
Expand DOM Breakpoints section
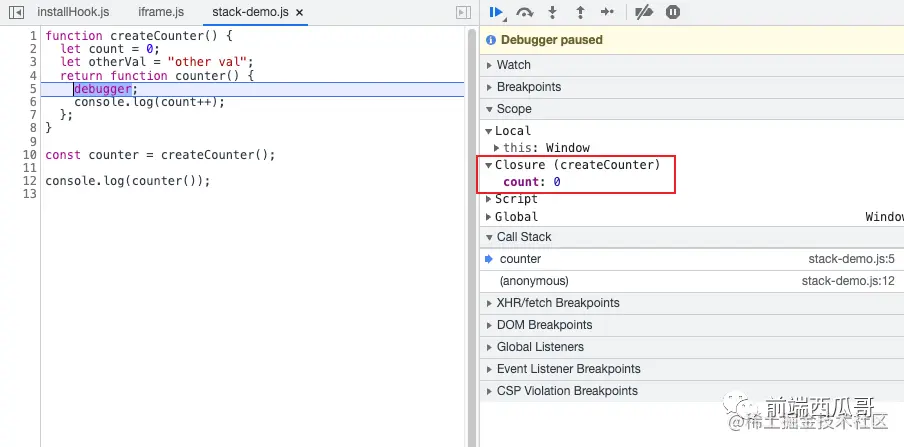pos(691,325)
